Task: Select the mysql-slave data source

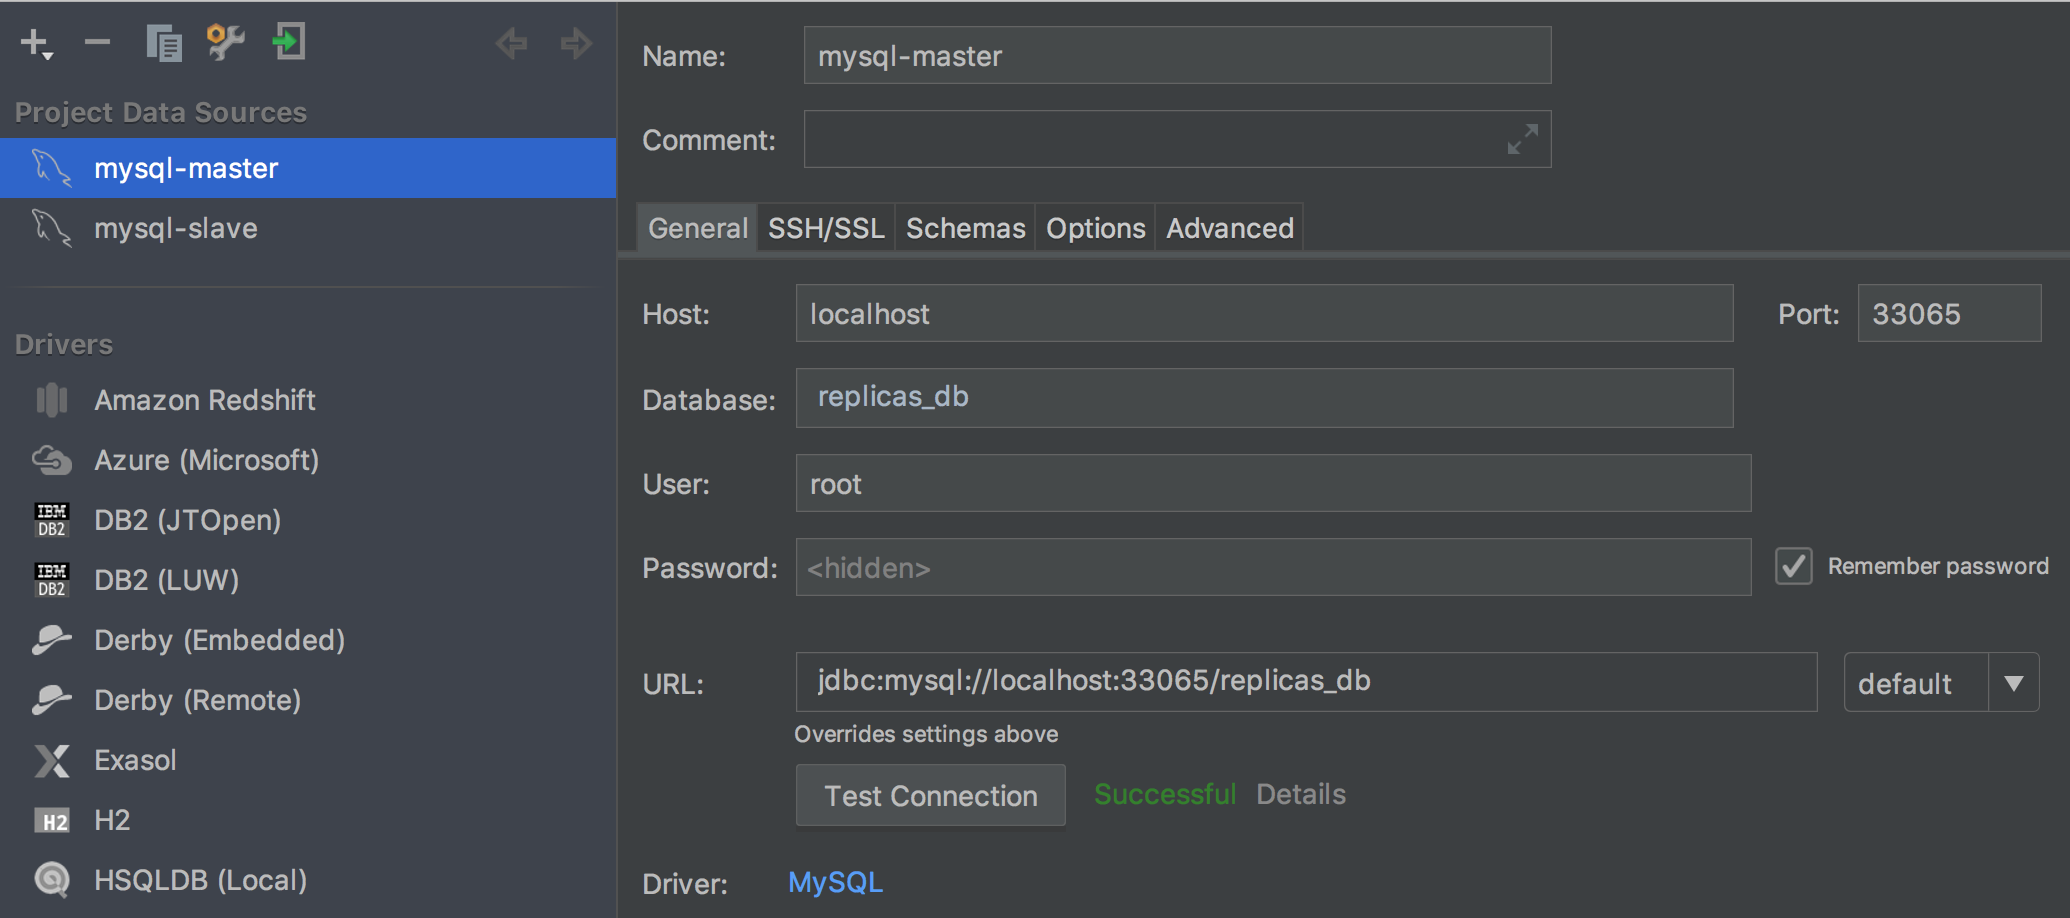Action: click(x=176, y=228)
